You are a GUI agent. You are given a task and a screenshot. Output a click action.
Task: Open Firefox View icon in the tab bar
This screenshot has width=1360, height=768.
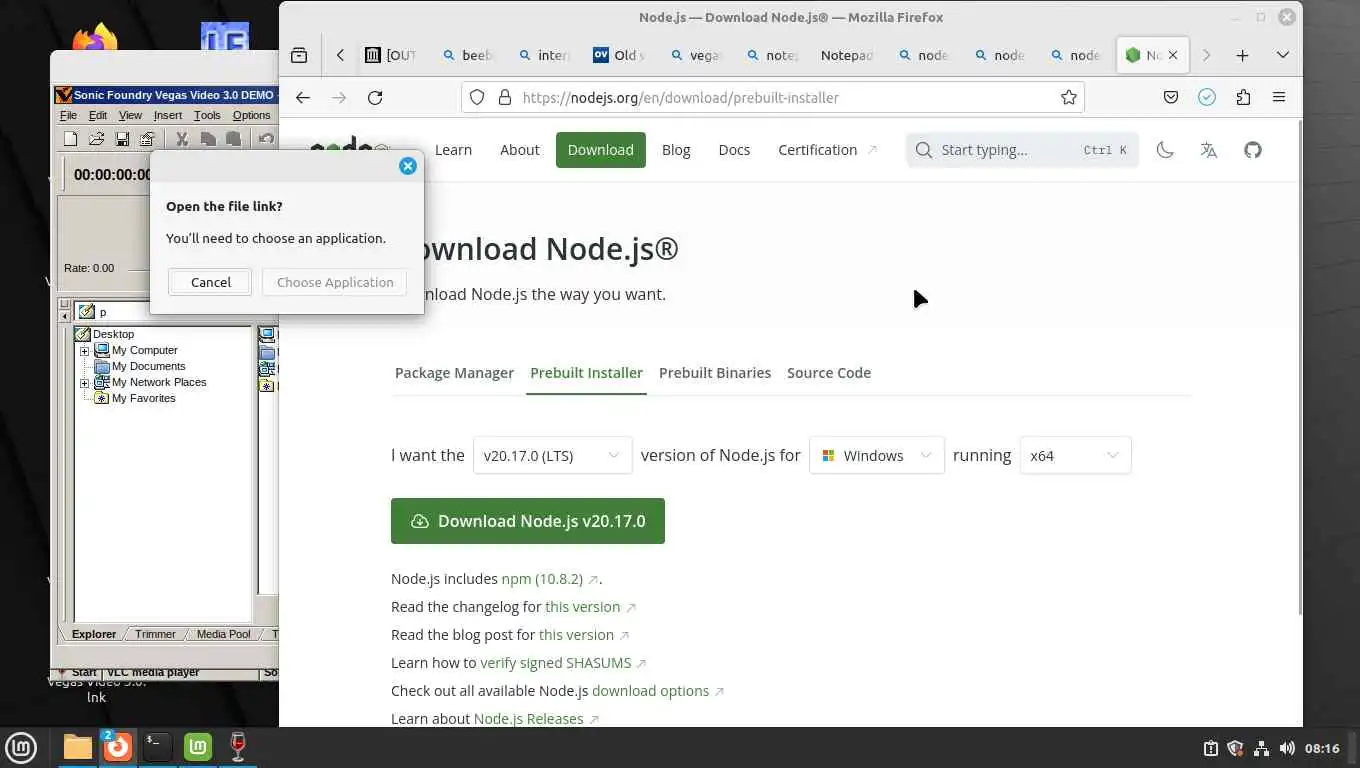[x=299, y=55]
